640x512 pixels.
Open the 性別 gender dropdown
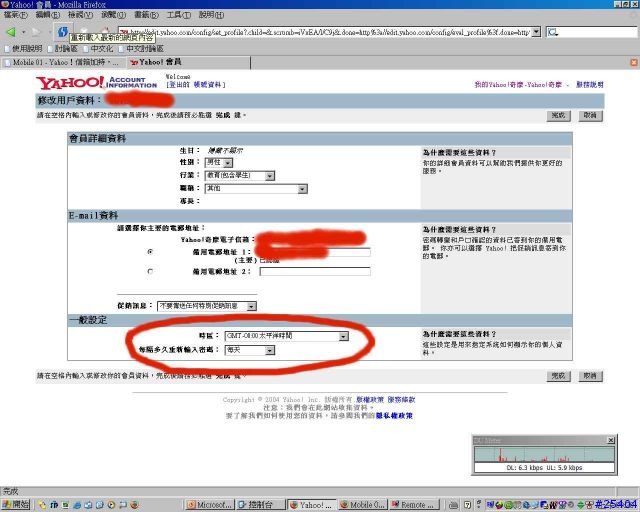tap(219, 163)
